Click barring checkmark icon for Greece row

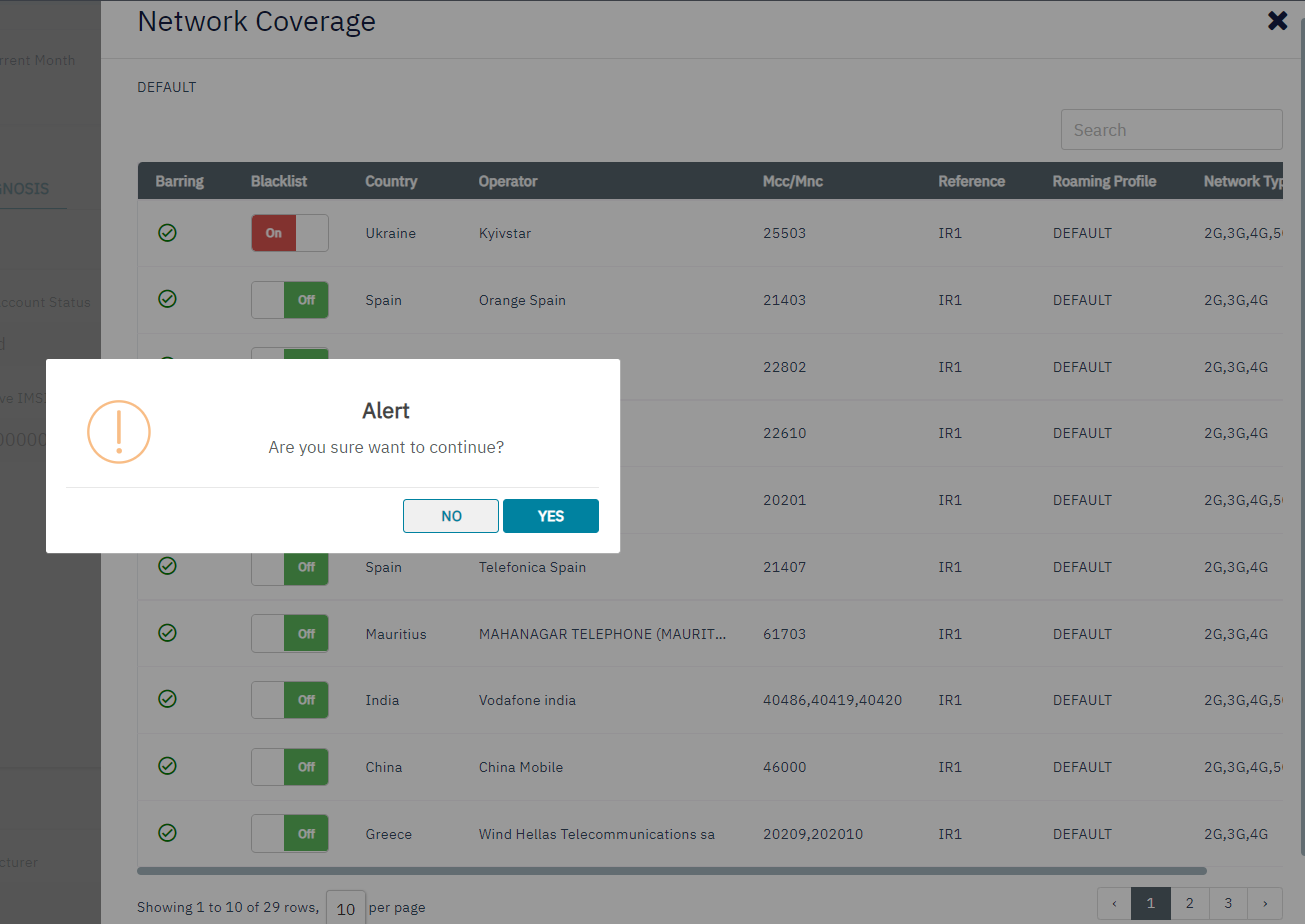[x=168, y=833]
